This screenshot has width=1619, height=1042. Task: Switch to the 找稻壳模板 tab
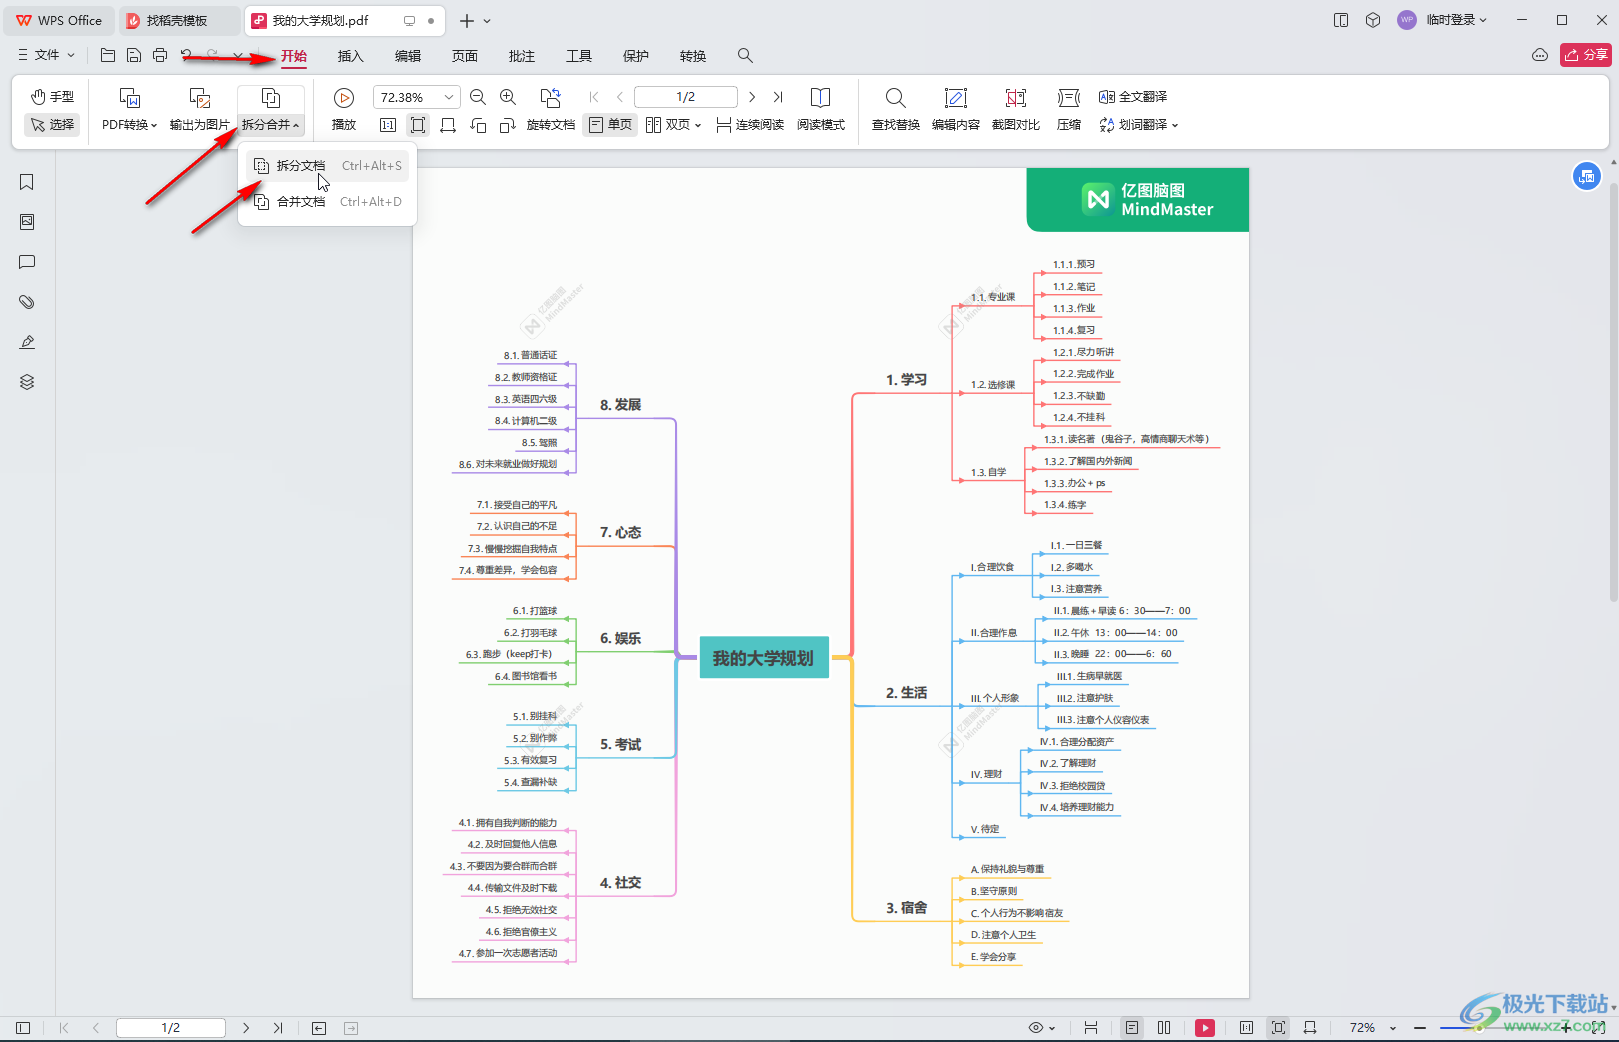[x=178, y=20]
